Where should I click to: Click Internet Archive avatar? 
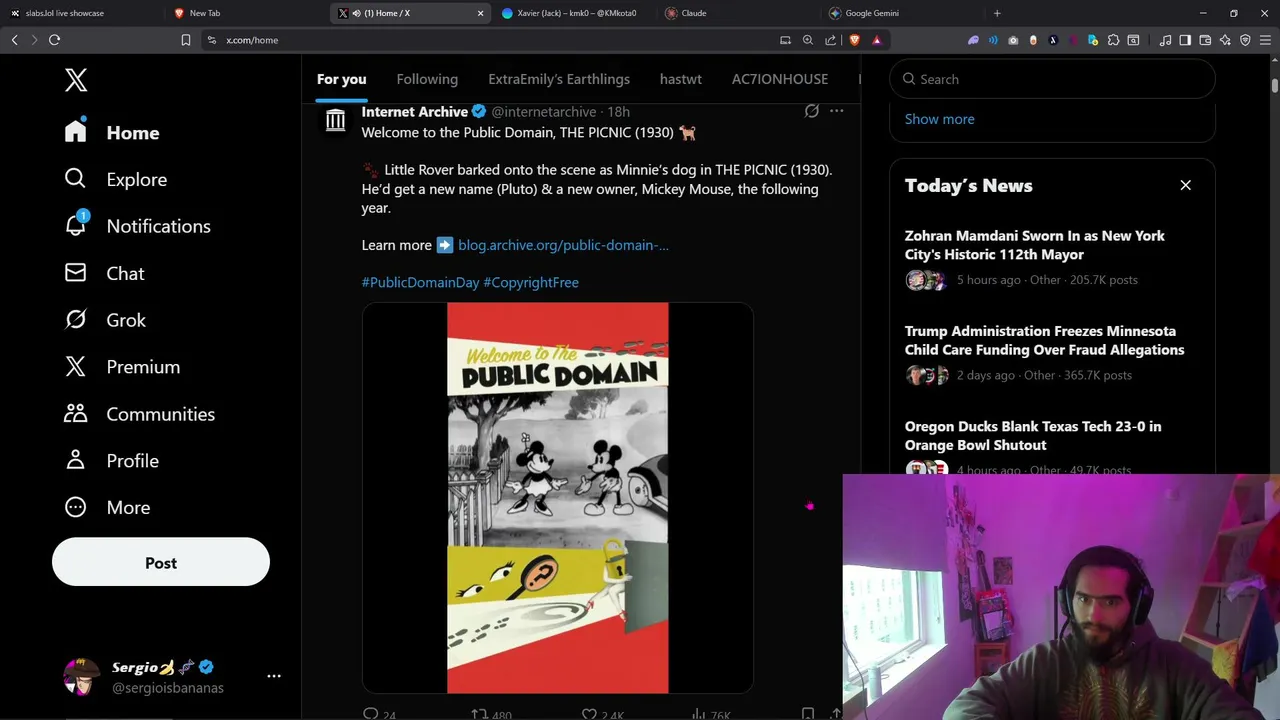click(335, 121)
